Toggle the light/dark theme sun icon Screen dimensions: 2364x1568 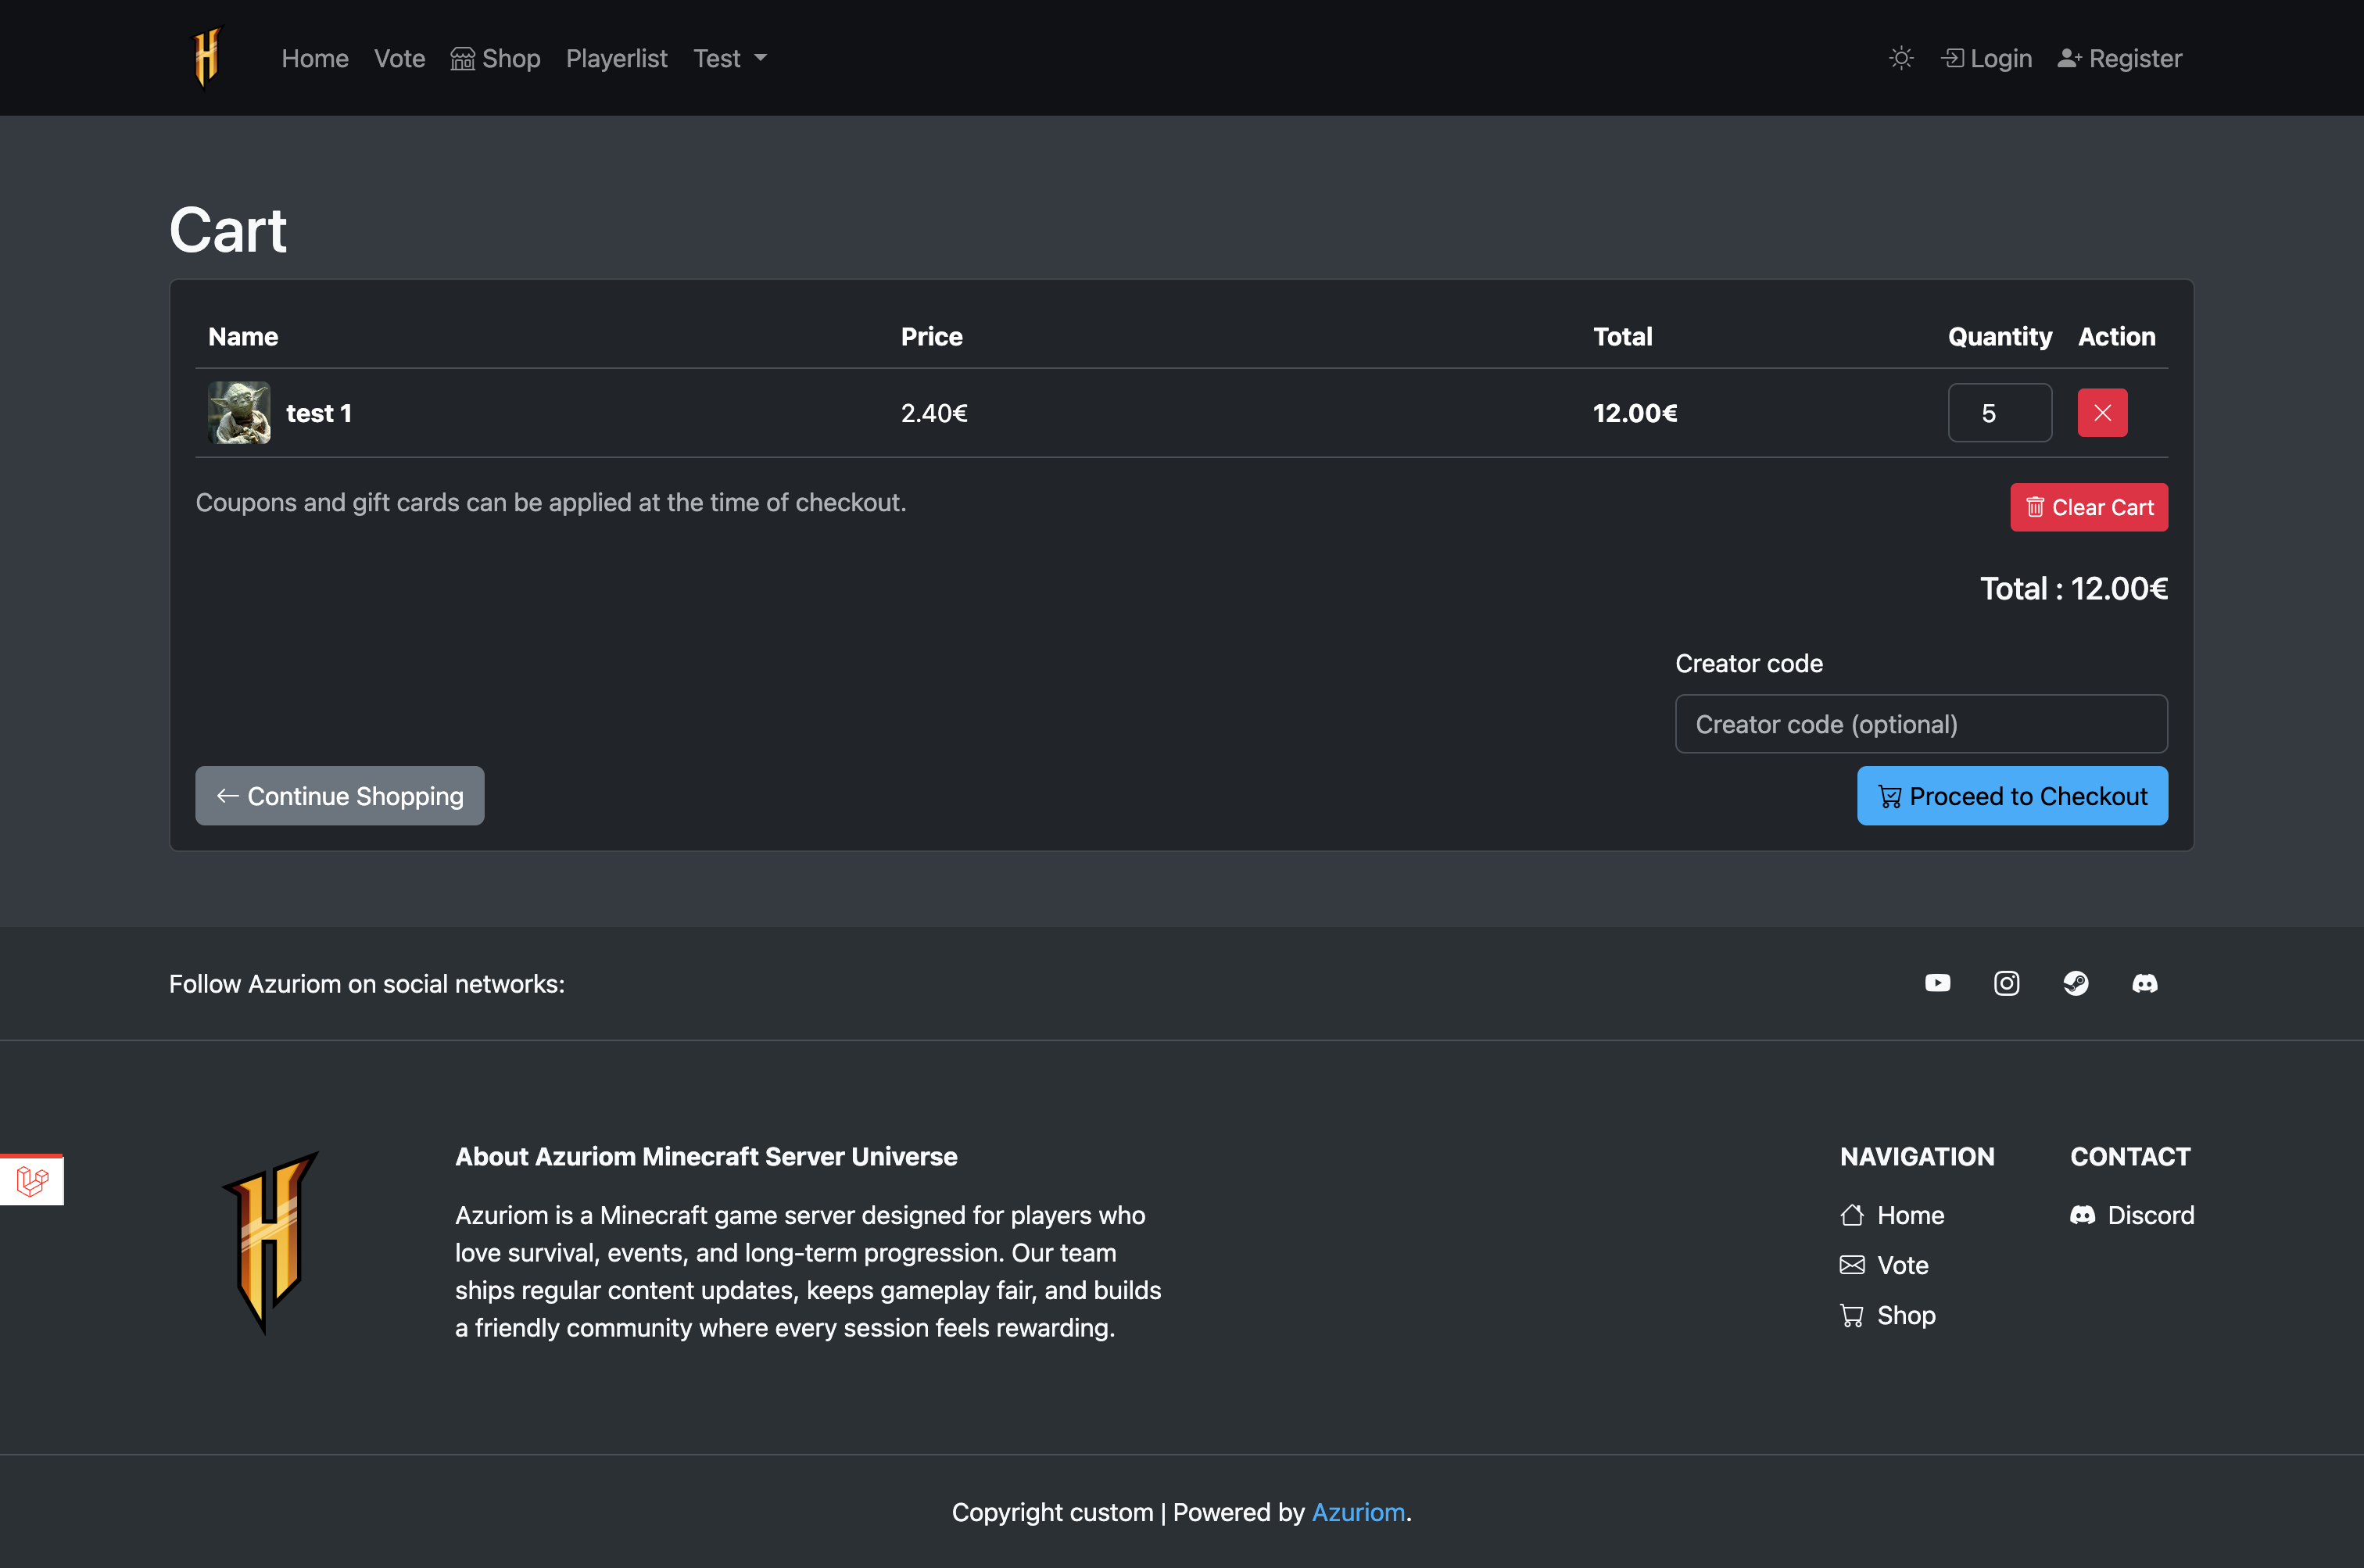tap(1901, 58)
